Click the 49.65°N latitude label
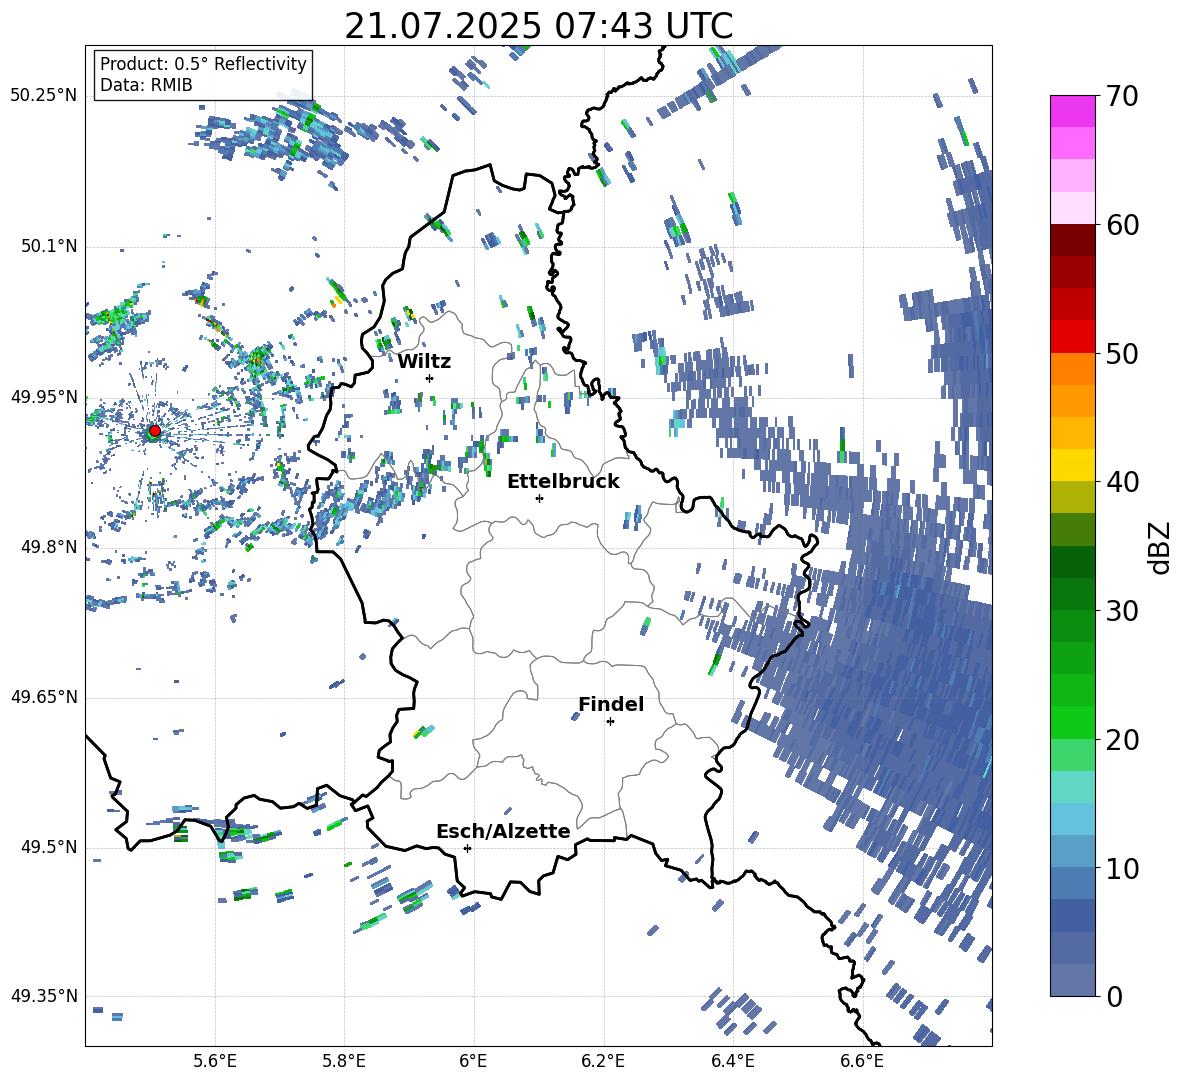 (x=44, y=697)
